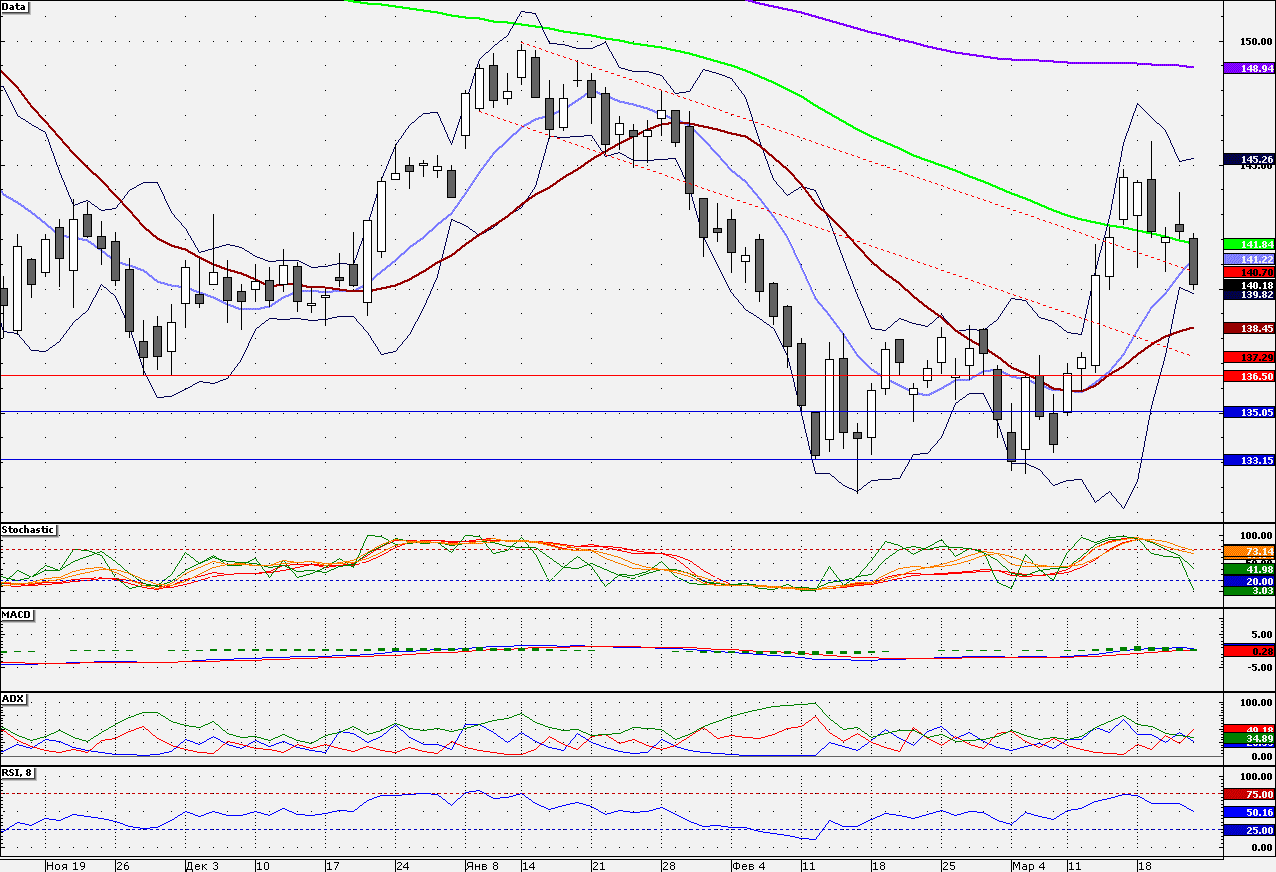Click the green 3.03 Stochastic value
1276x872 pixels.
click(1248, 592)
